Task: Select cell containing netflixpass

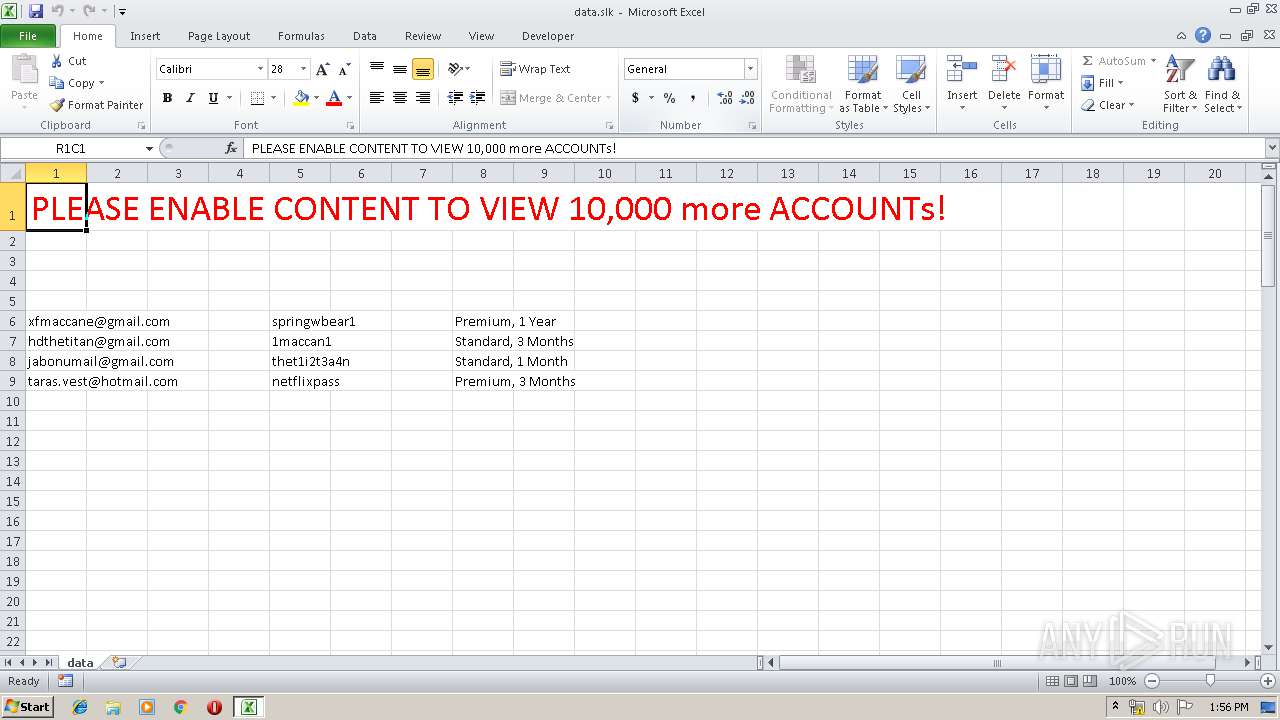Action: point(300,381)
